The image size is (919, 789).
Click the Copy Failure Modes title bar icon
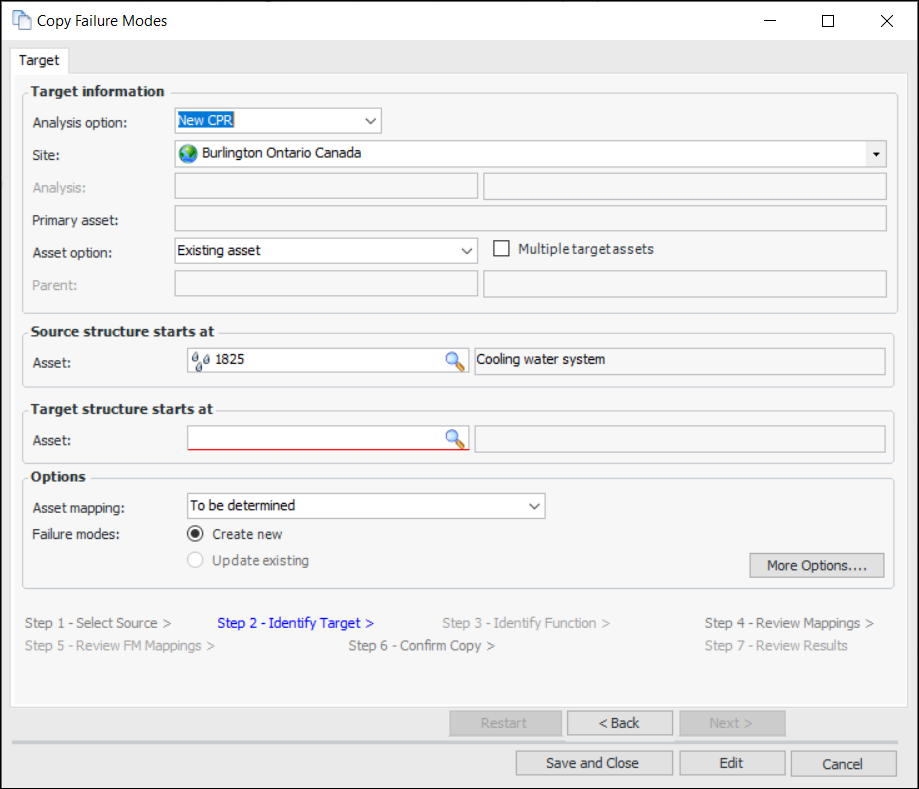pyautogui.click(x=21, y=20)
